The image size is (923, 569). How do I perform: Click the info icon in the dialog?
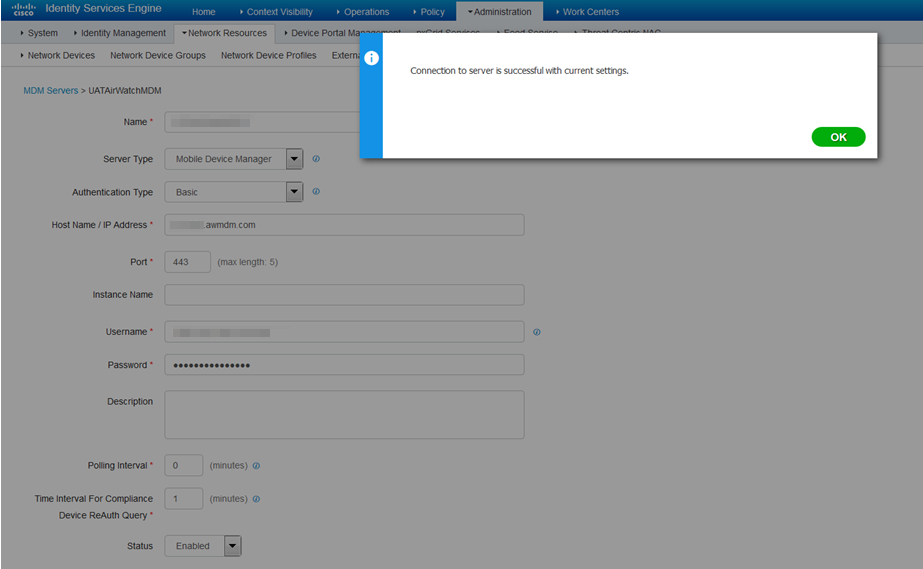371,58
